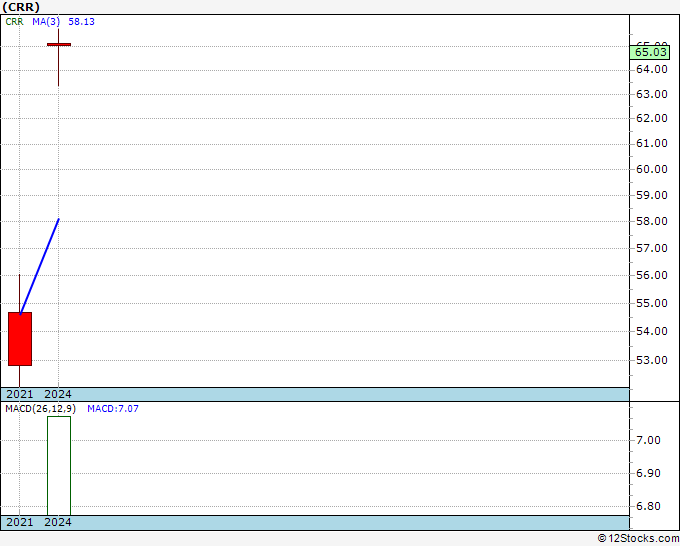680x546 pixels.
Task: Click the 61.00 price axis label
Action: 651,143
